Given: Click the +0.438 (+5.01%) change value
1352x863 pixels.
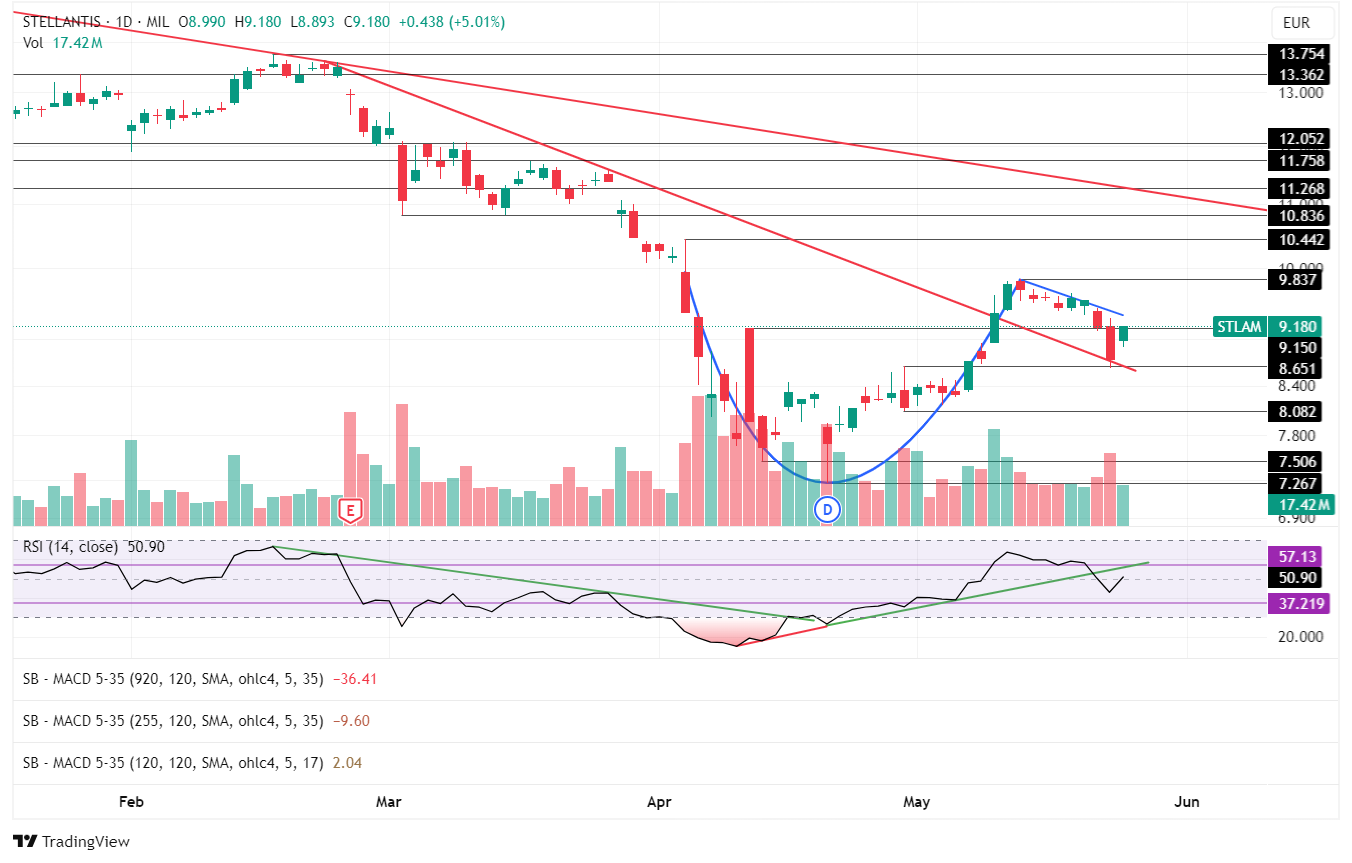Looking at the screenshot, I should pos(451,22).
